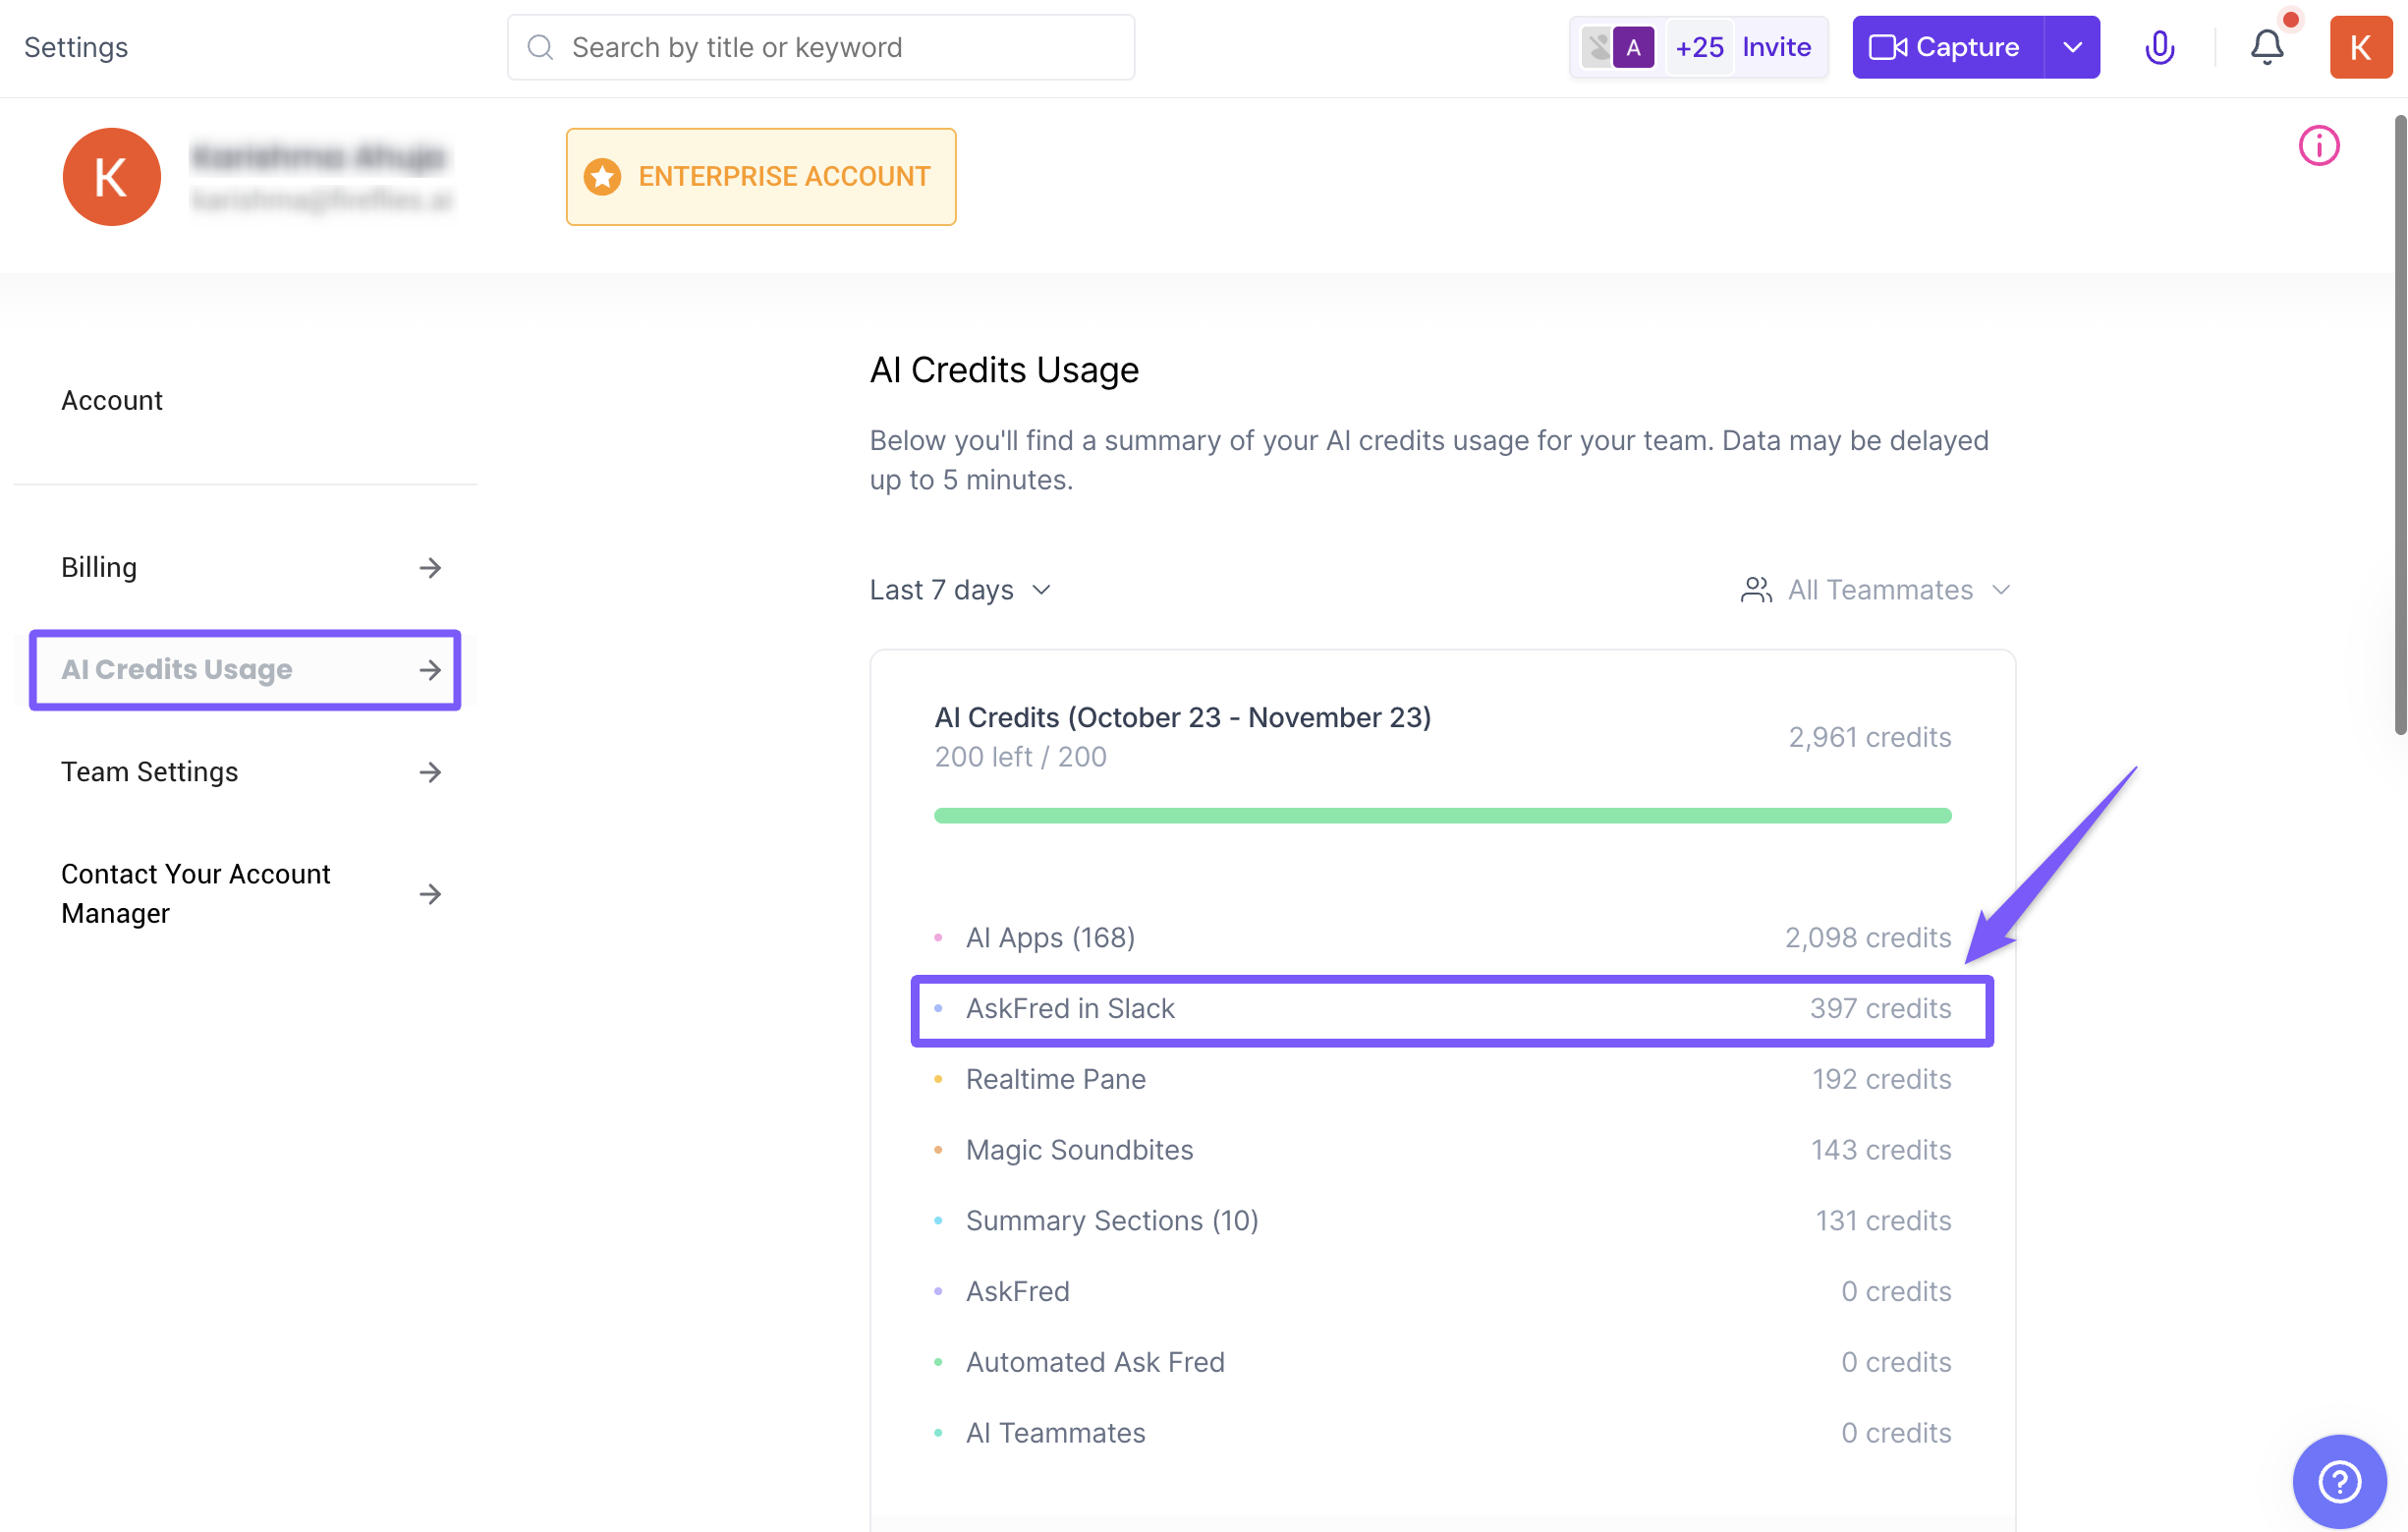2408x1532 pixels.
Task: Click the Enterprise Account star badge
Action: (760, 177)
